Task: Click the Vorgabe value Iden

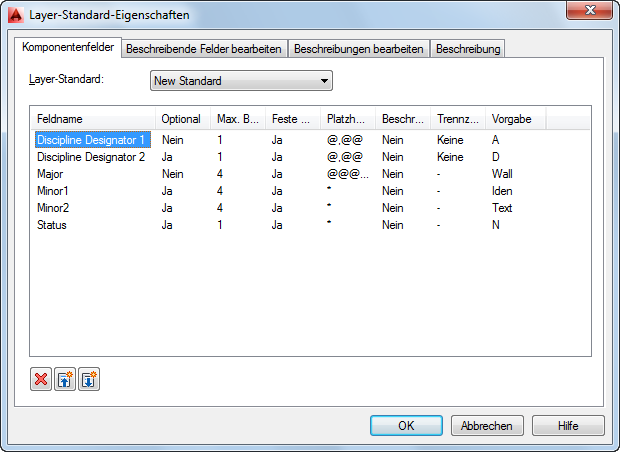Action: (x=502, y=191)
